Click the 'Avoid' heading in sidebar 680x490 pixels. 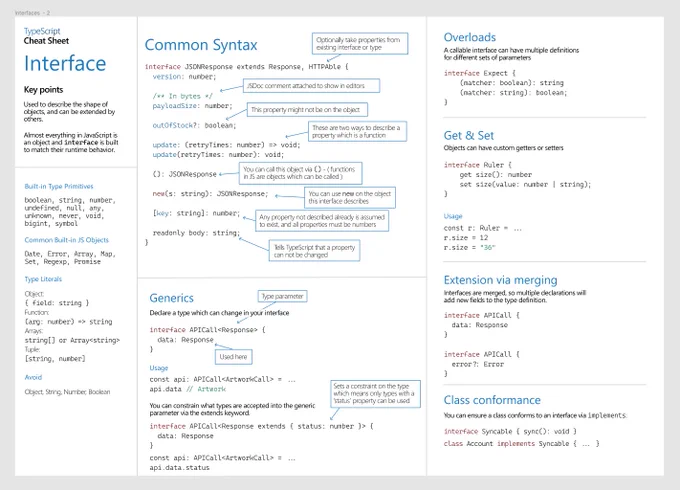(33, 377)
